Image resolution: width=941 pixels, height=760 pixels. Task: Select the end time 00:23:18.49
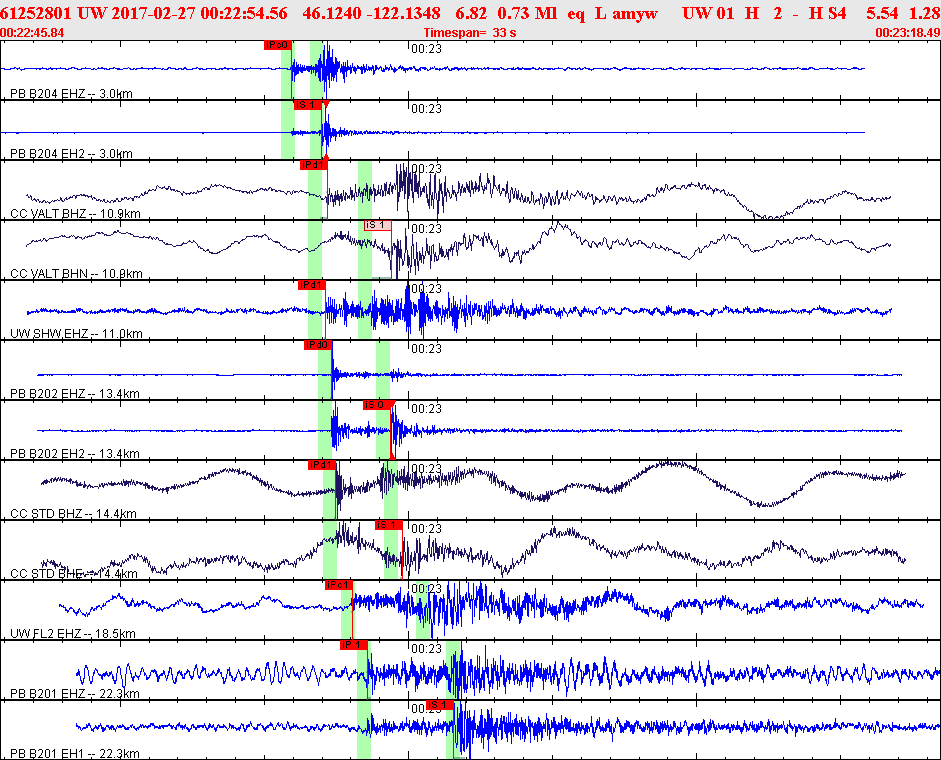908,32
